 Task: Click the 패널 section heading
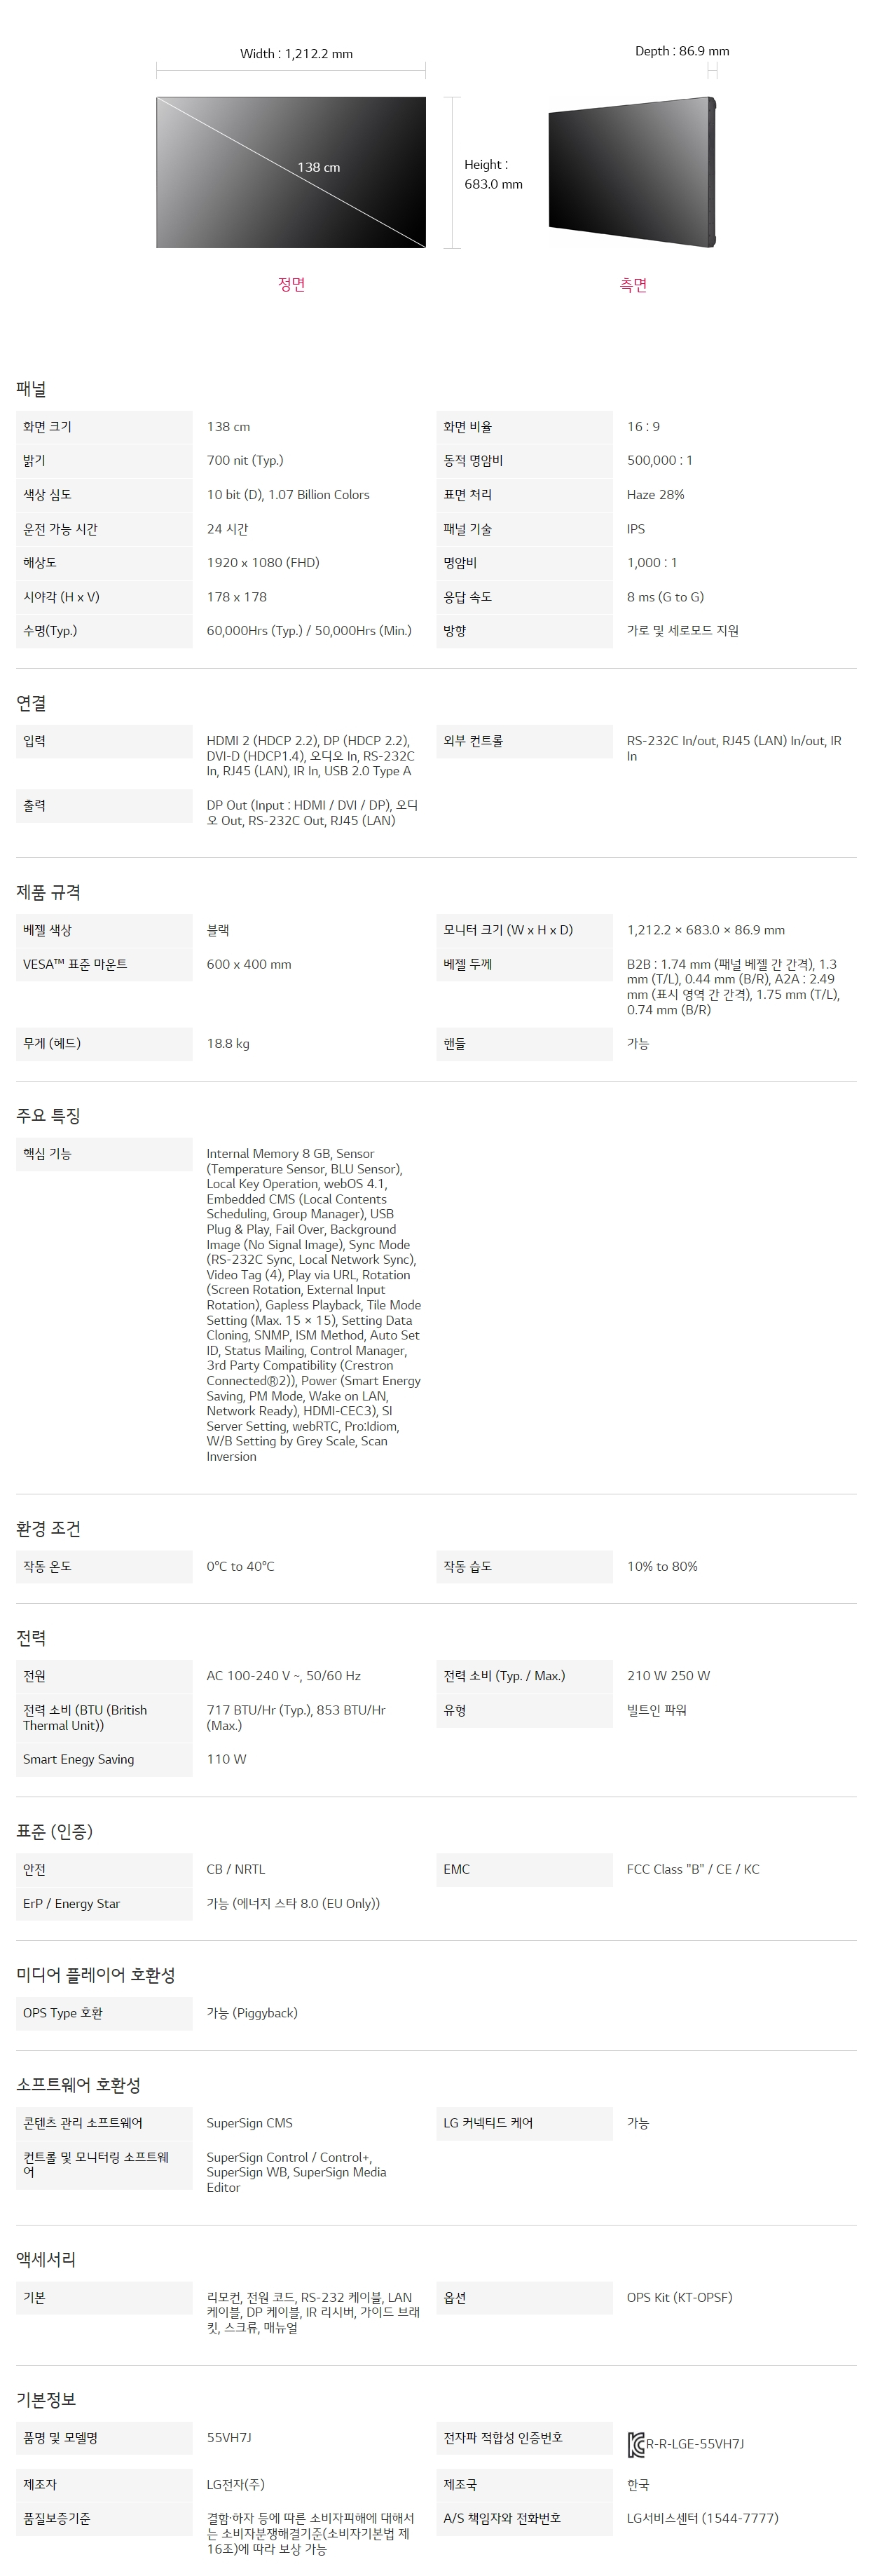pyautogui.click(x=31, y=389)
